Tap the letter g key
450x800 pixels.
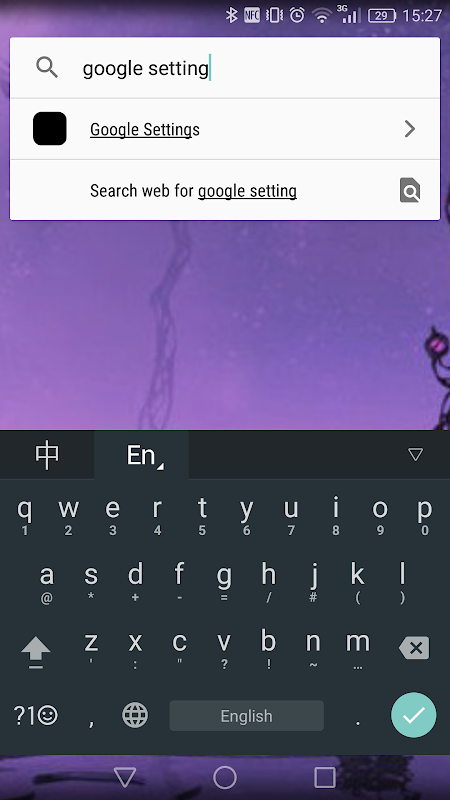[x=224, y=582]
